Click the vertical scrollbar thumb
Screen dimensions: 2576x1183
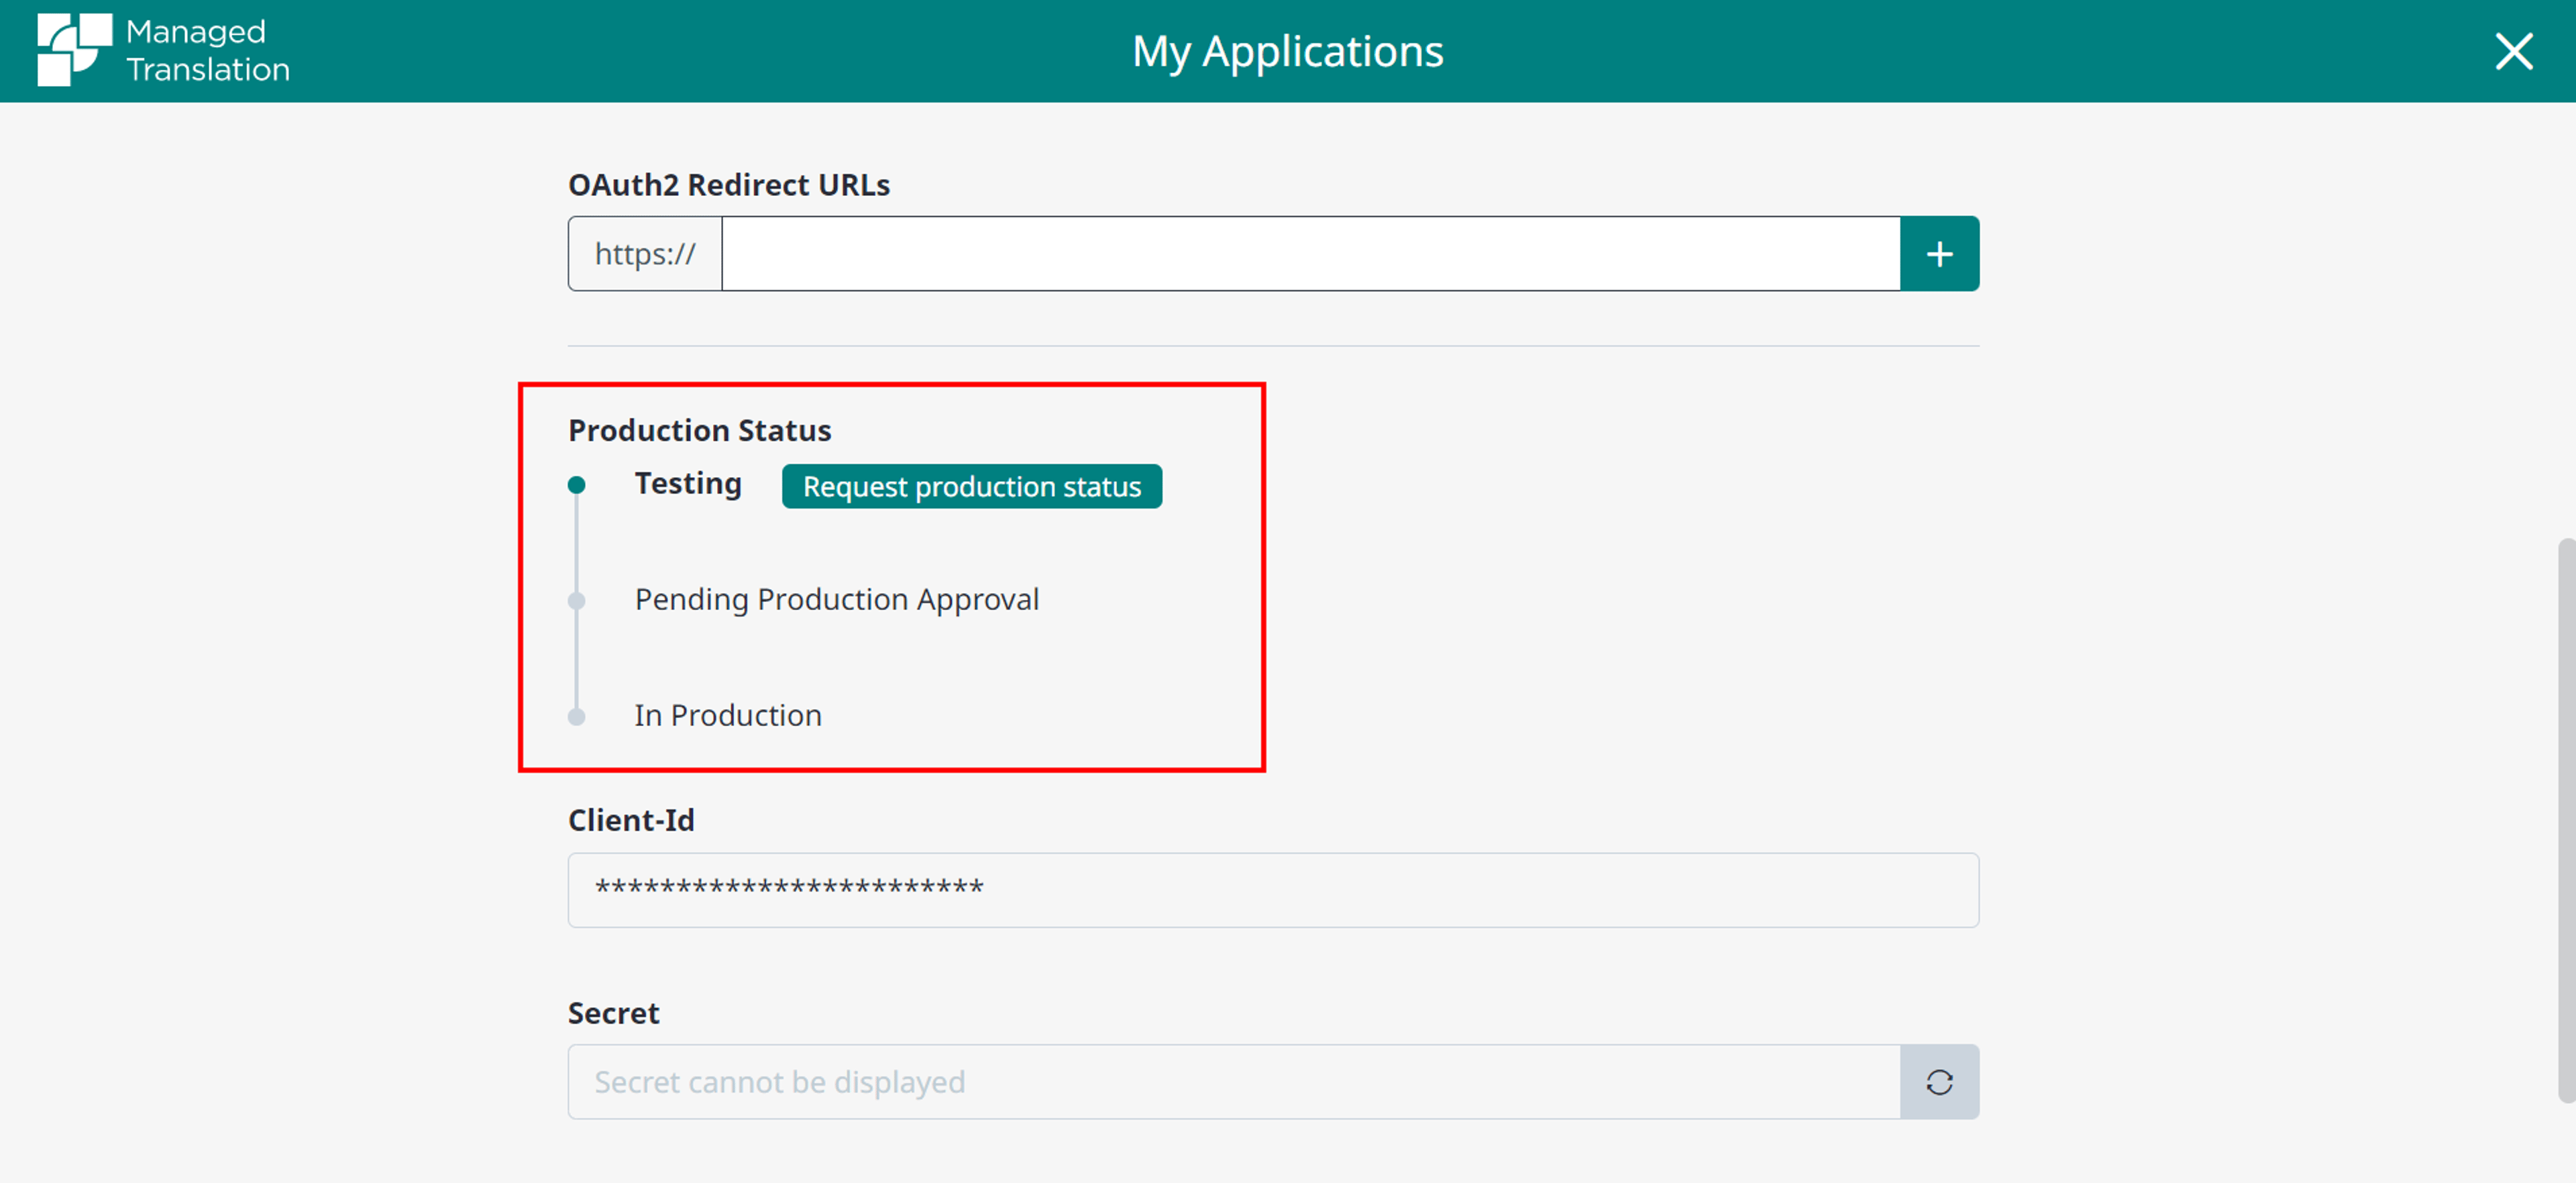2567,820
